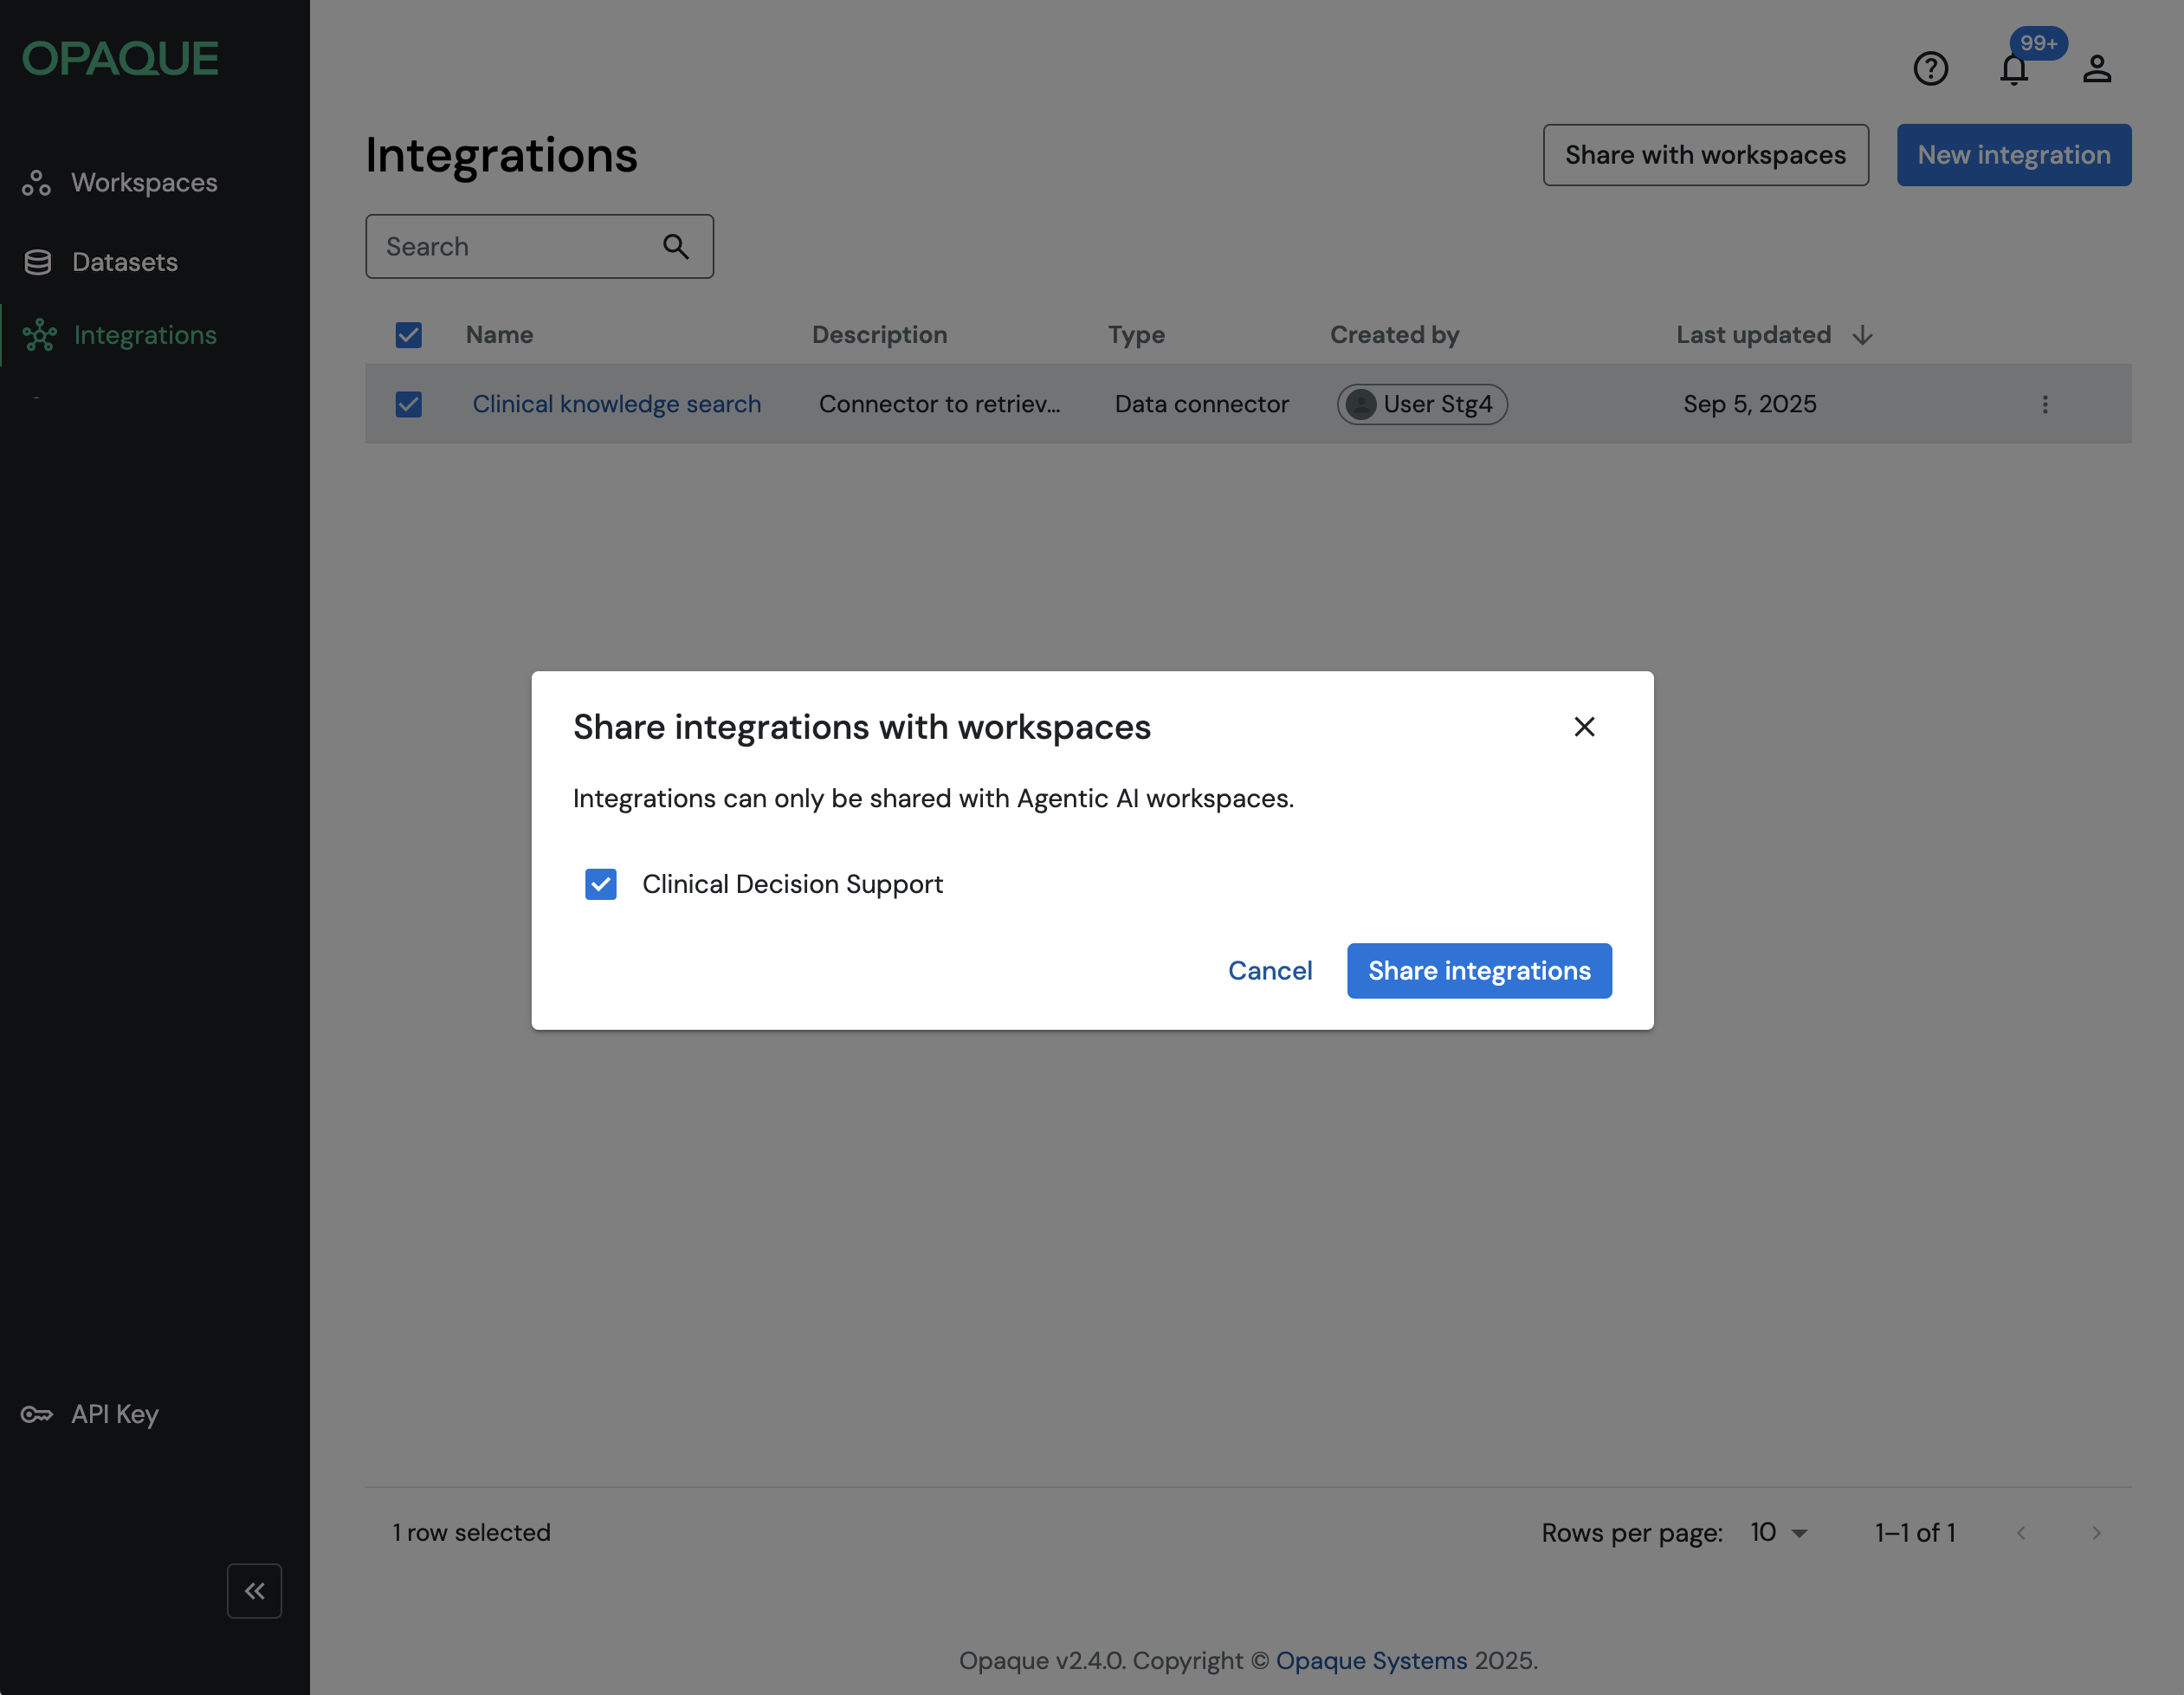Navigate to Datasets in the sidebar
The width and height of the screenshot is (2184, 1695).
tap(124, 262)
